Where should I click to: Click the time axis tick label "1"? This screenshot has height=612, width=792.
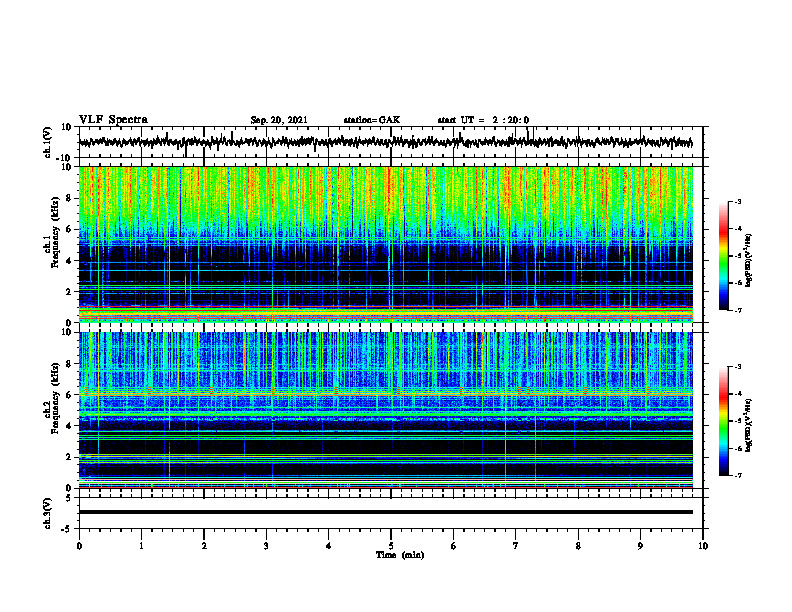click(x=141, y=546)
